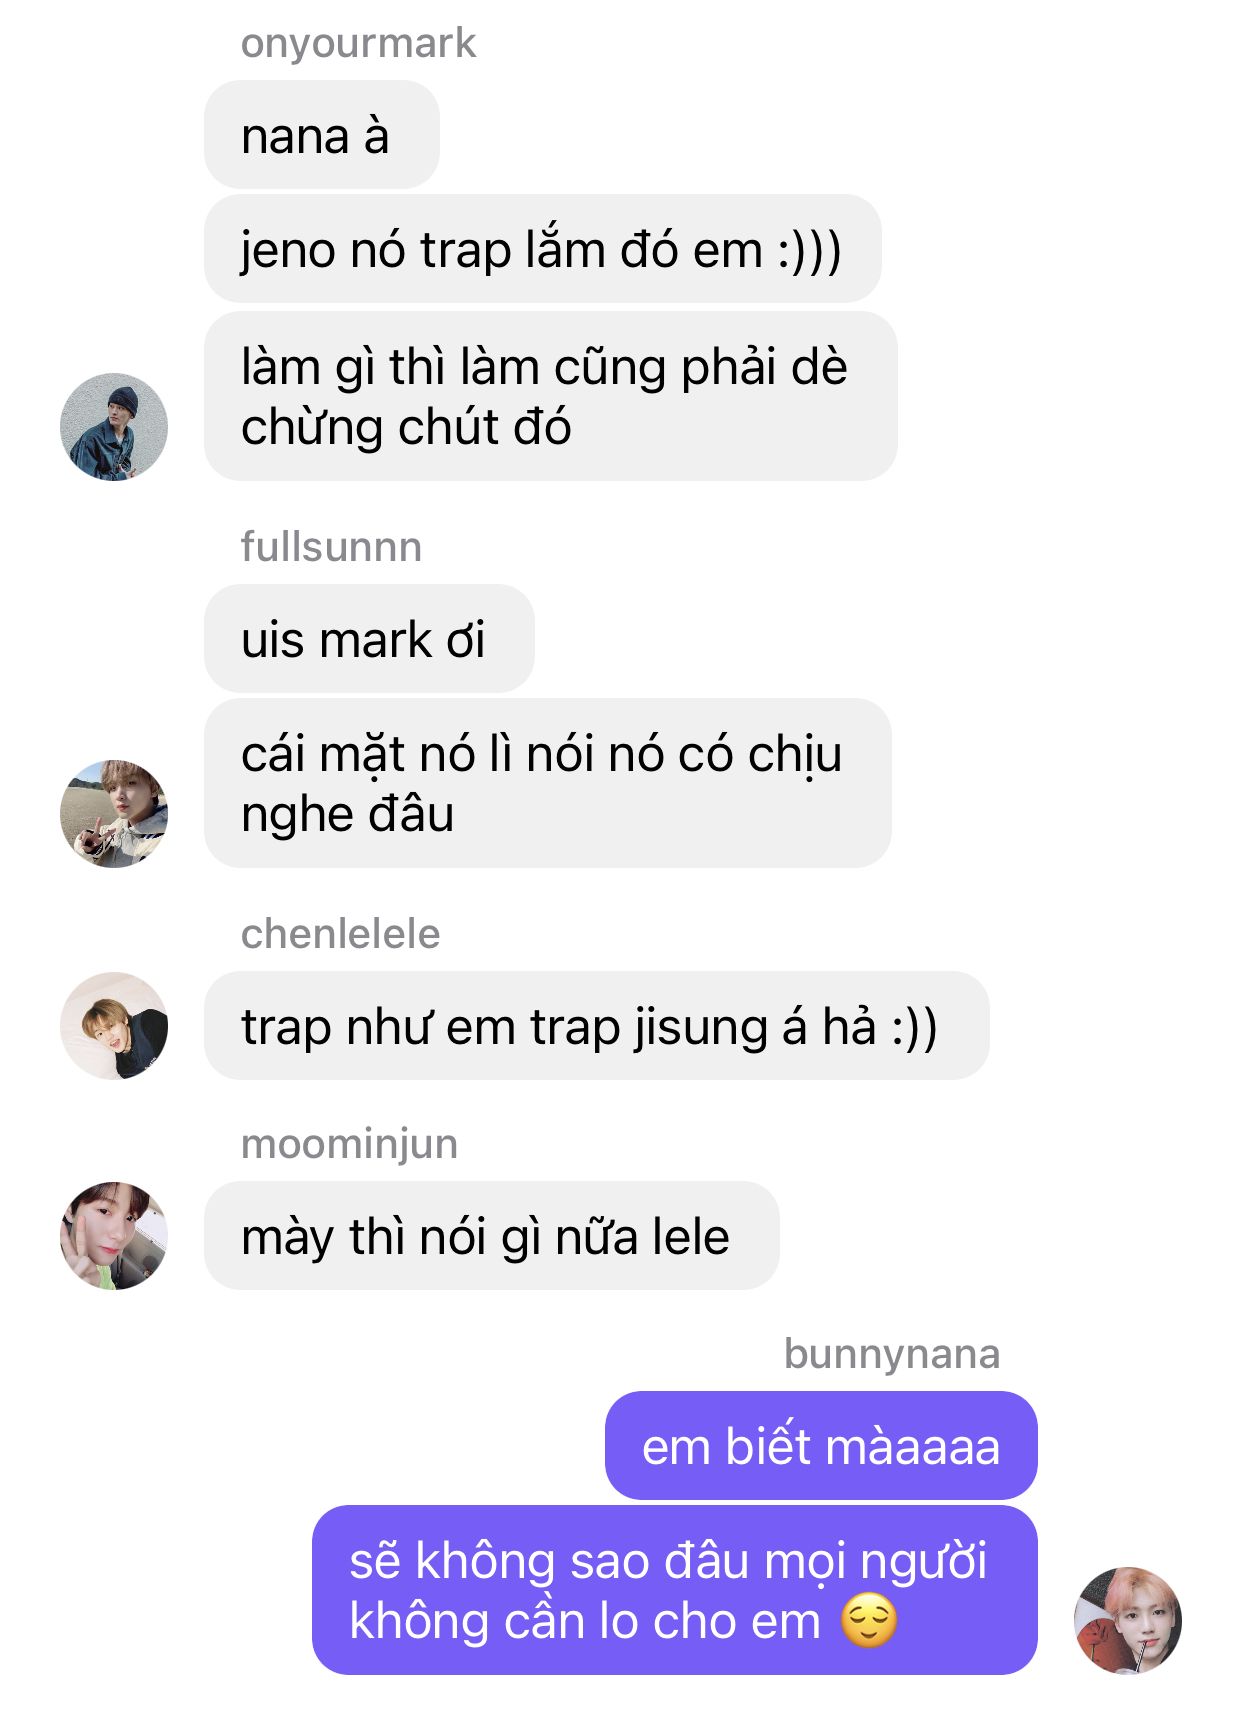
Task: Open the chenlelele sender name
Action: 340,934
